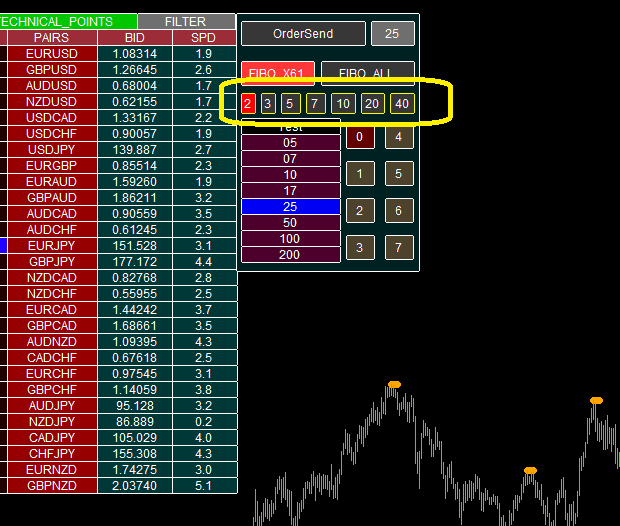The width and height of the screenshot is (620, 526).
Task: Select value 10 in the purple list
Action: click(x=291, y=175)
